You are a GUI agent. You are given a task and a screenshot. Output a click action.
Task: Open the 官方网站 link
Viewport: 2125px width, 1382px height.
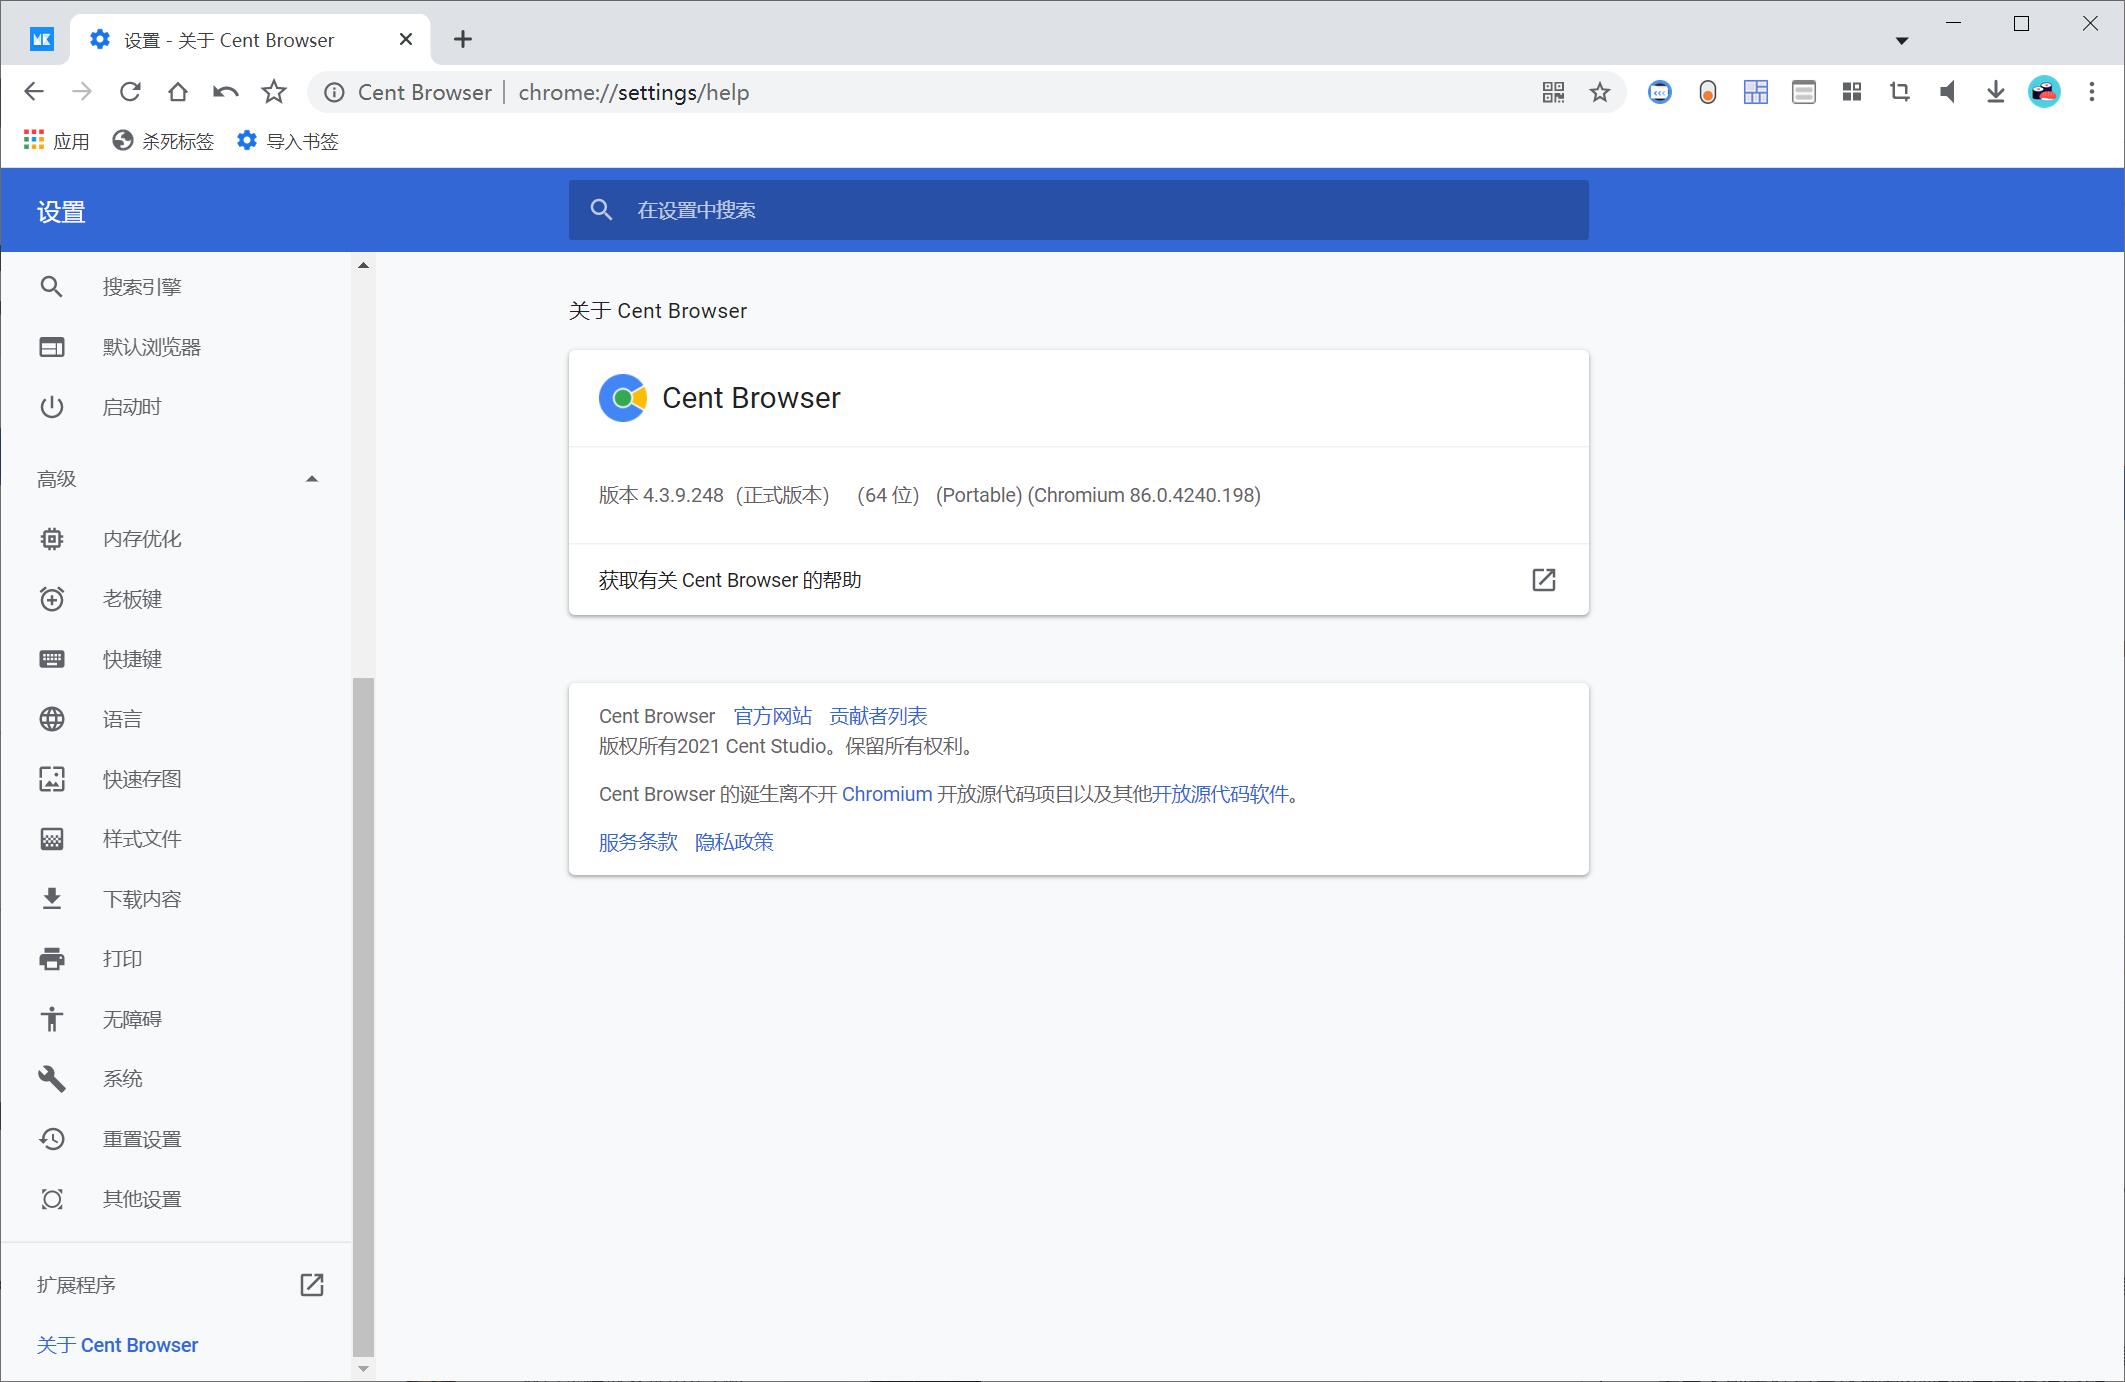click(772, 716)
